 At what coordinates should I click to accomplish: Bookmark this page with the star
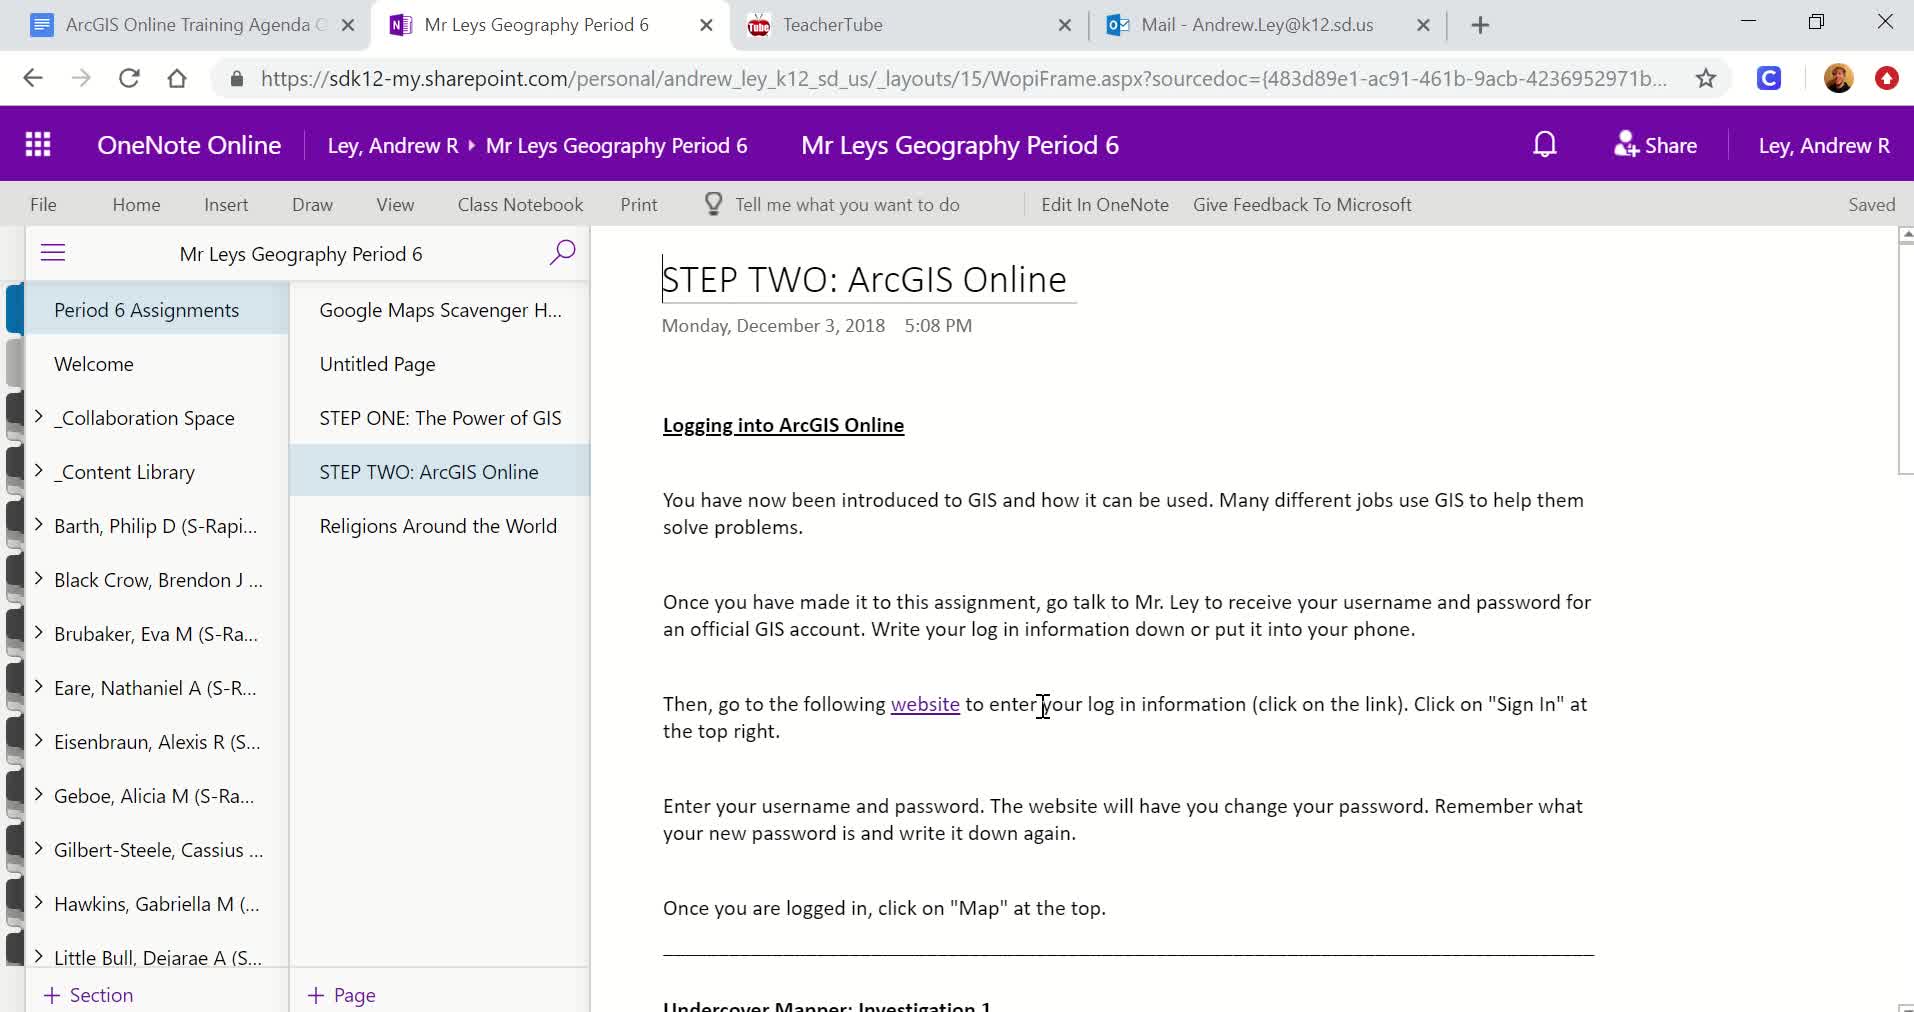(x=1706, y=78)
